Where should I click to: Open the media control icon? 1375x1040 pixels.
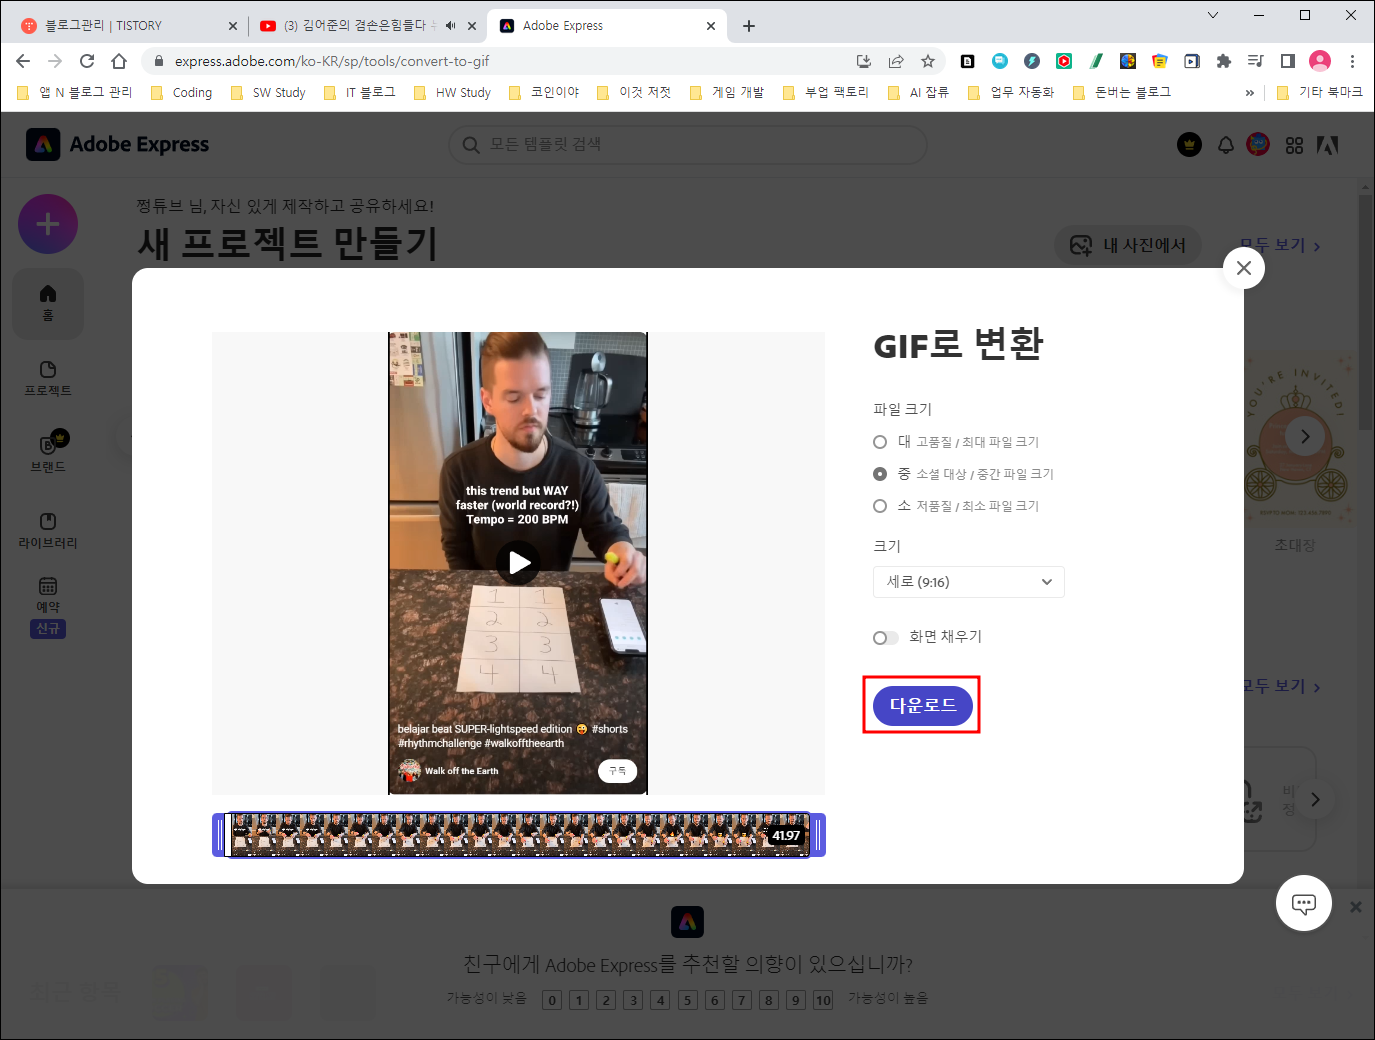click(x=1255, y=61)
